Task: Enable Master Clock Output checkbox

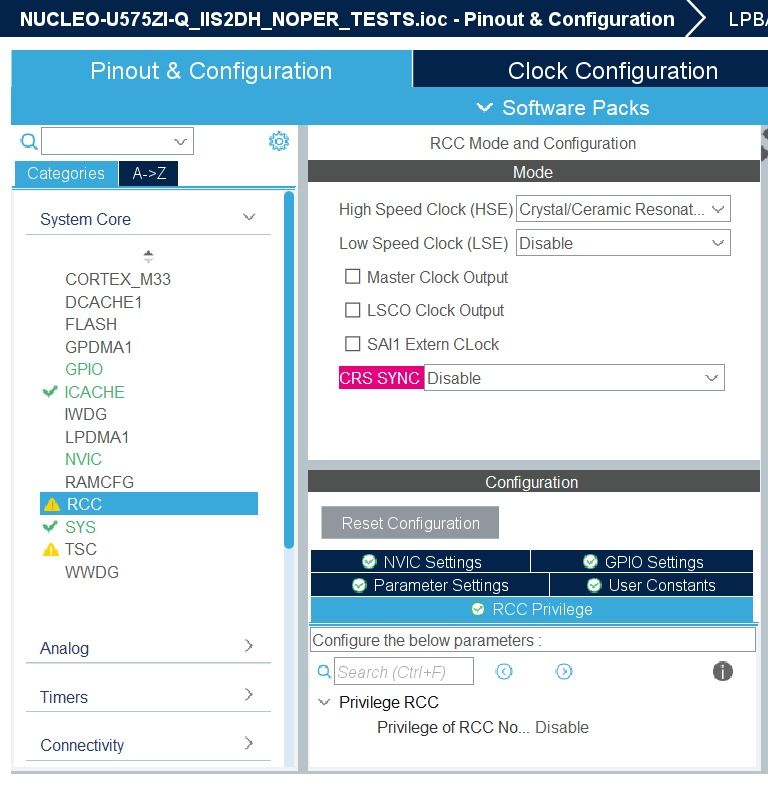Action: (352, 277)
